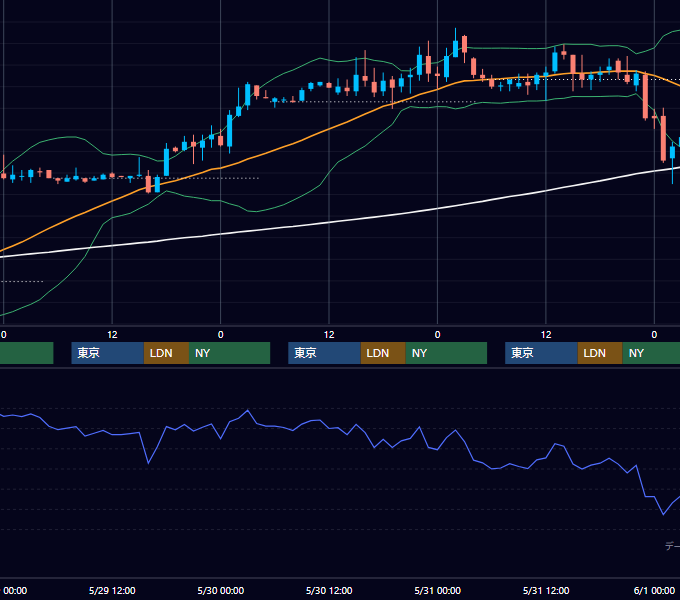
Task: Pick the LDN session block for 5/31
Action: (x=600, y=353)
